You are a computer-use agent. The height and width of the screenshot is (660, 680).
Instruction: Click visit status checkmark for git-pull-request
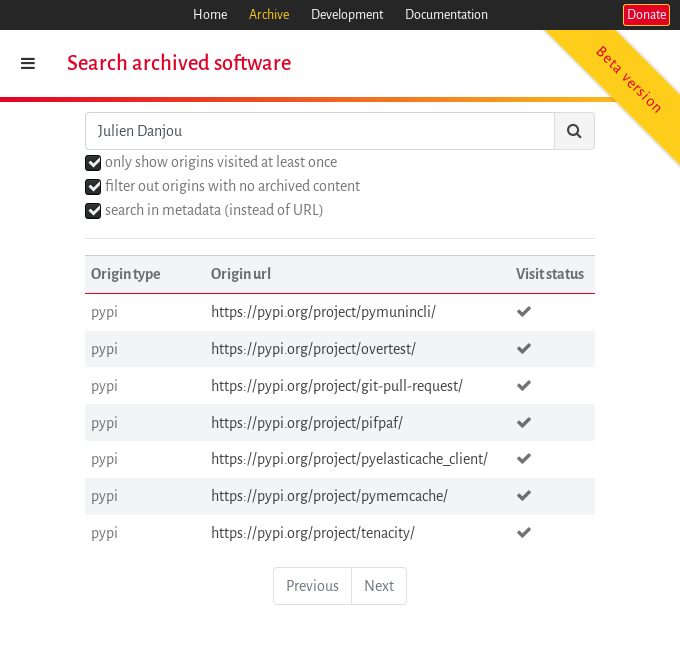pos(523,385)
